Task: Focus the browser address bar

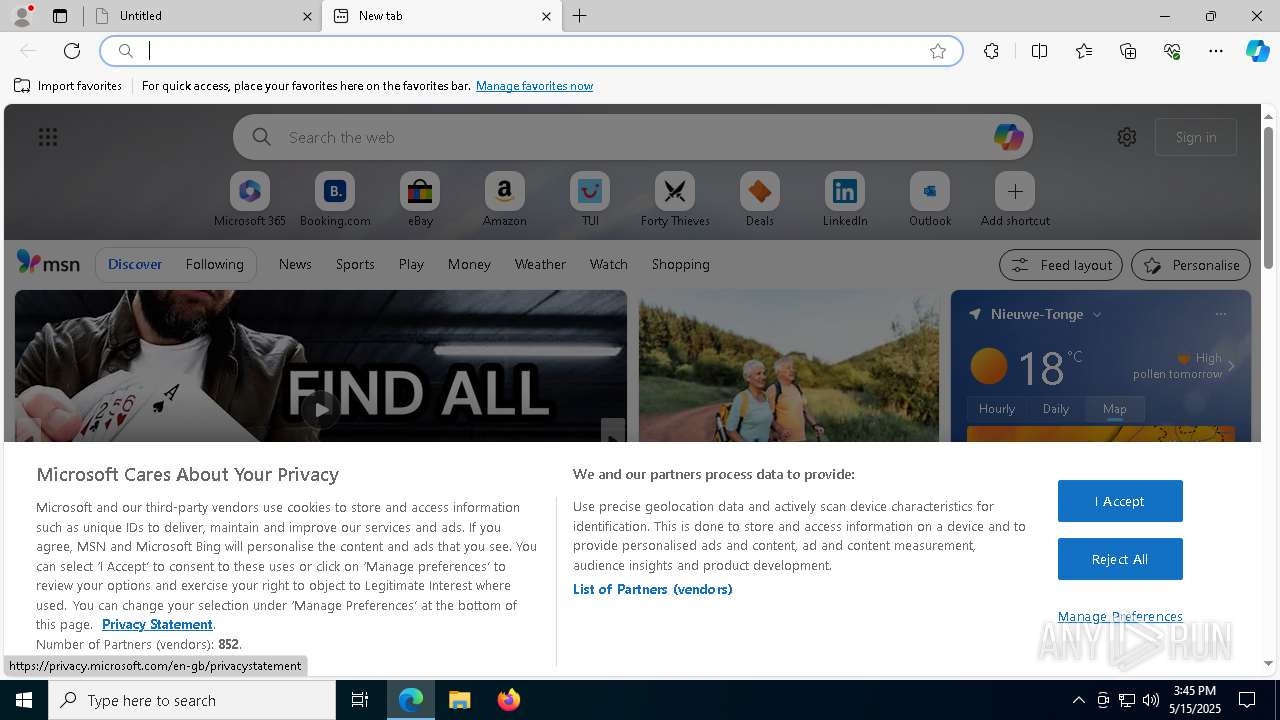Action: coord(530,51)
